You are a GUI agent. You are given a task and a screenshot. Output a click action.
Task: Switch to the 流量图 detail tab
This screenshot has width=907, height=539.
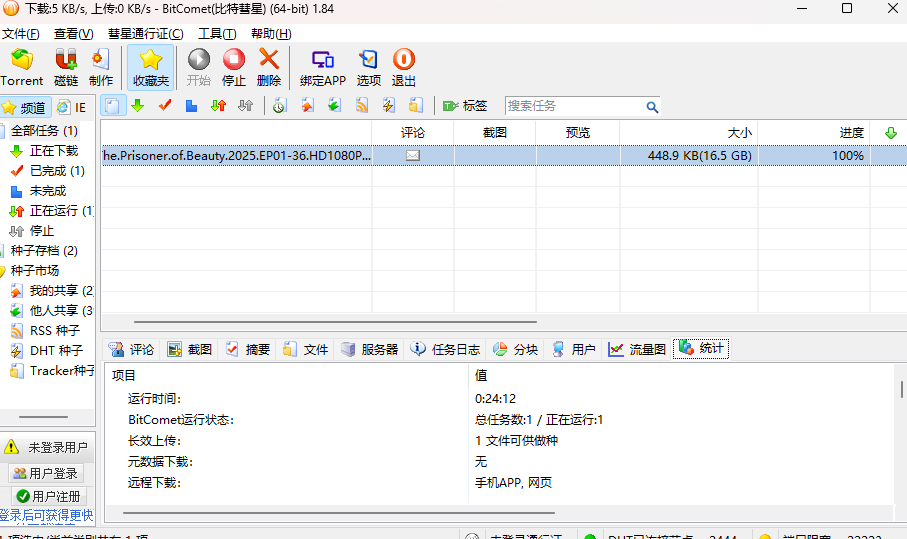[637, 349]
